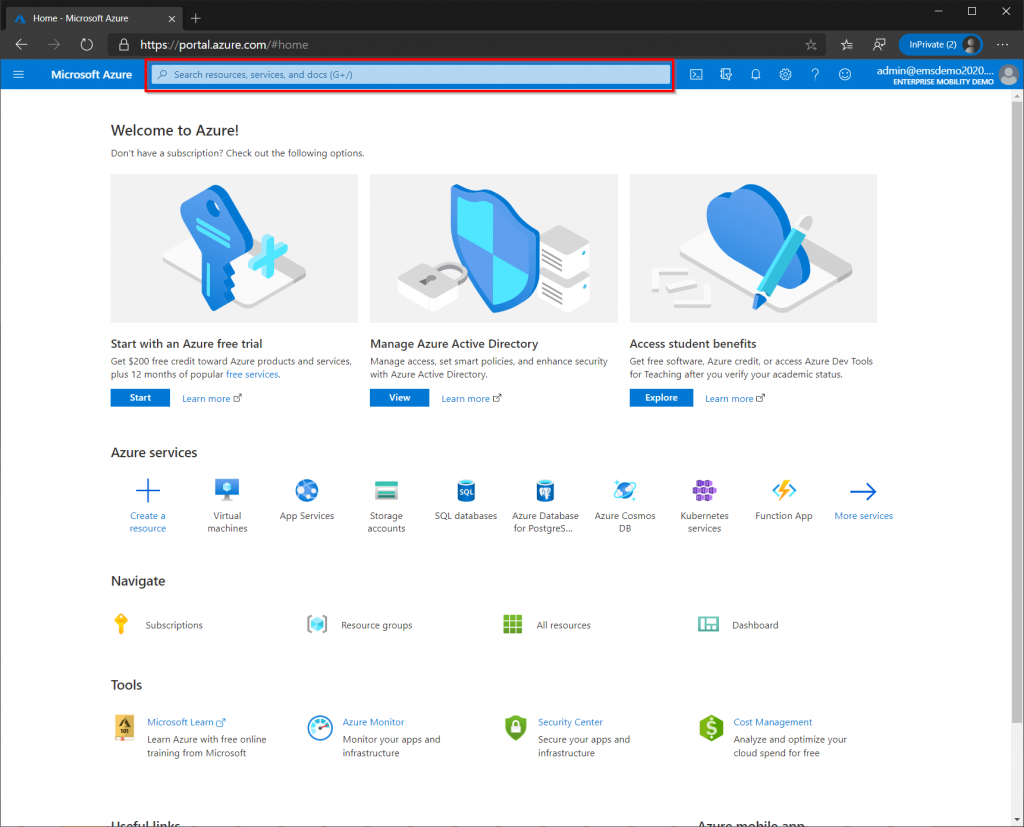This screenshot has height=827, width=1024.
Task: Follow the free services link
Action: click(252, 374)
